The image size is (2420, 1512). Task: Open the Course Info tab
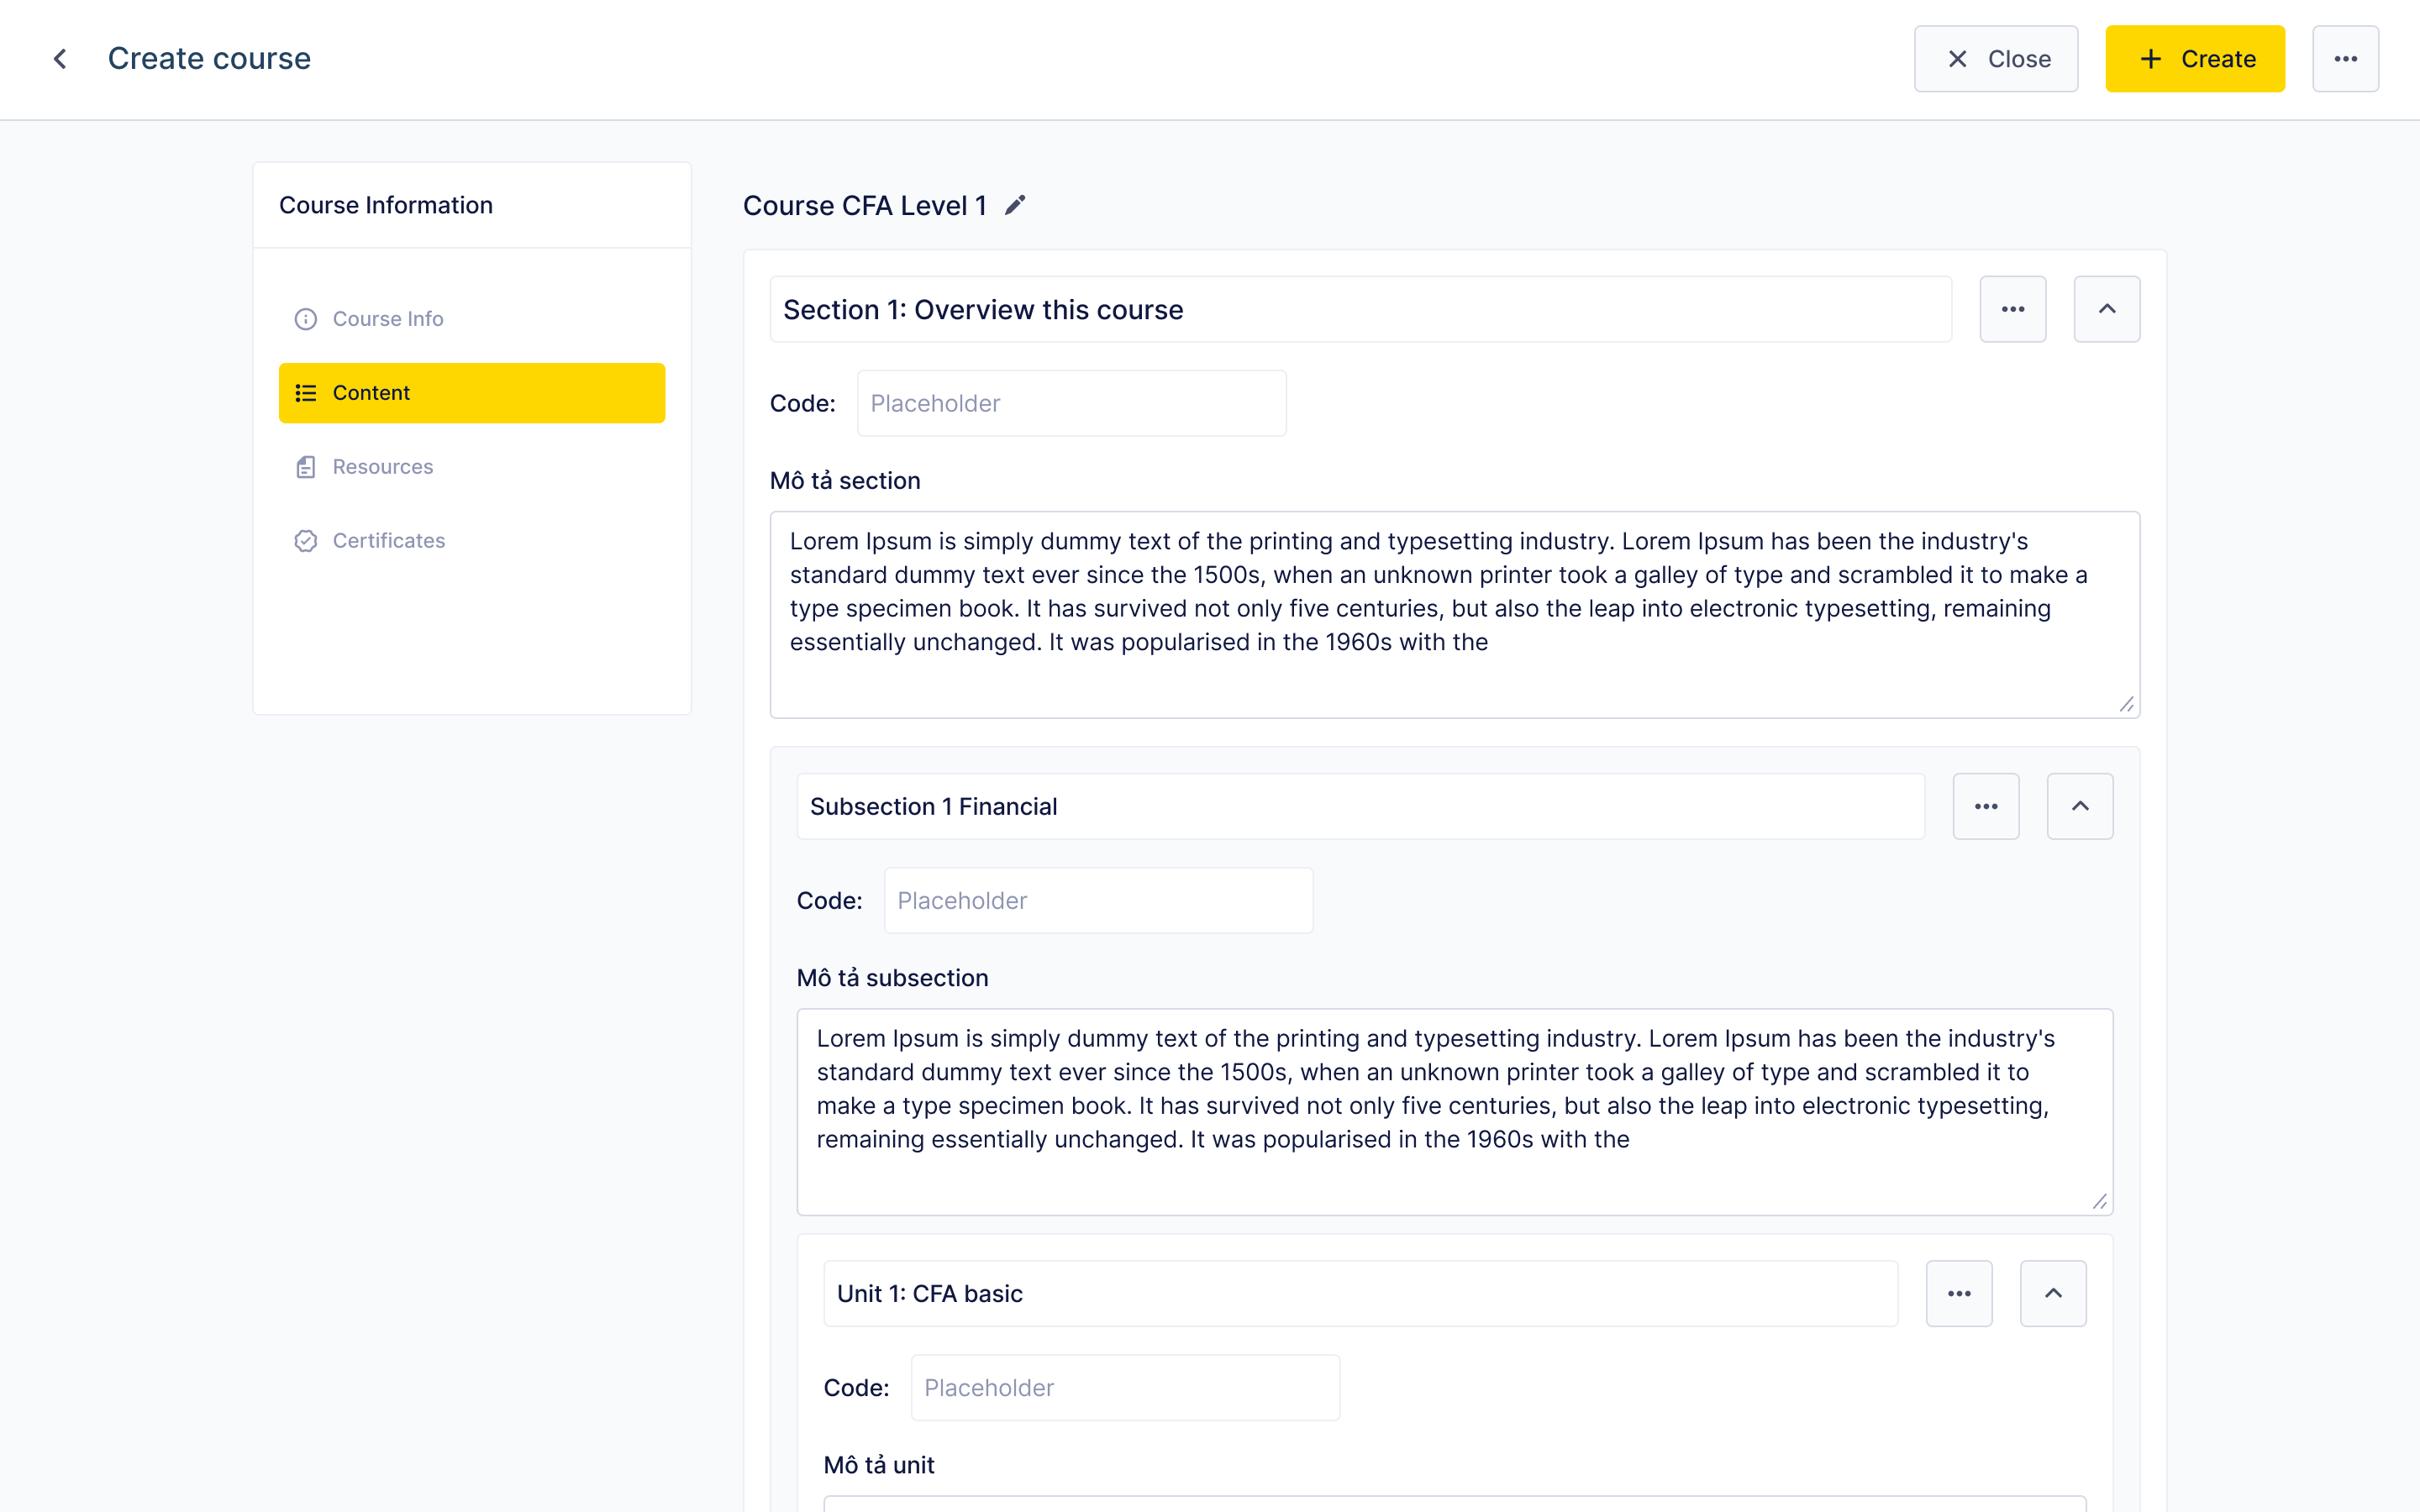click(472, 319)
